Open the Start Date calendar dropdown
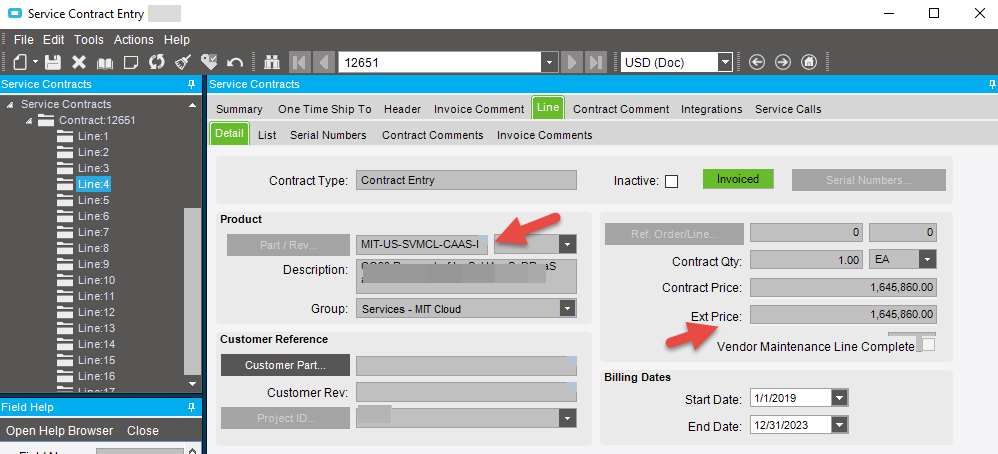 [840, 399]
